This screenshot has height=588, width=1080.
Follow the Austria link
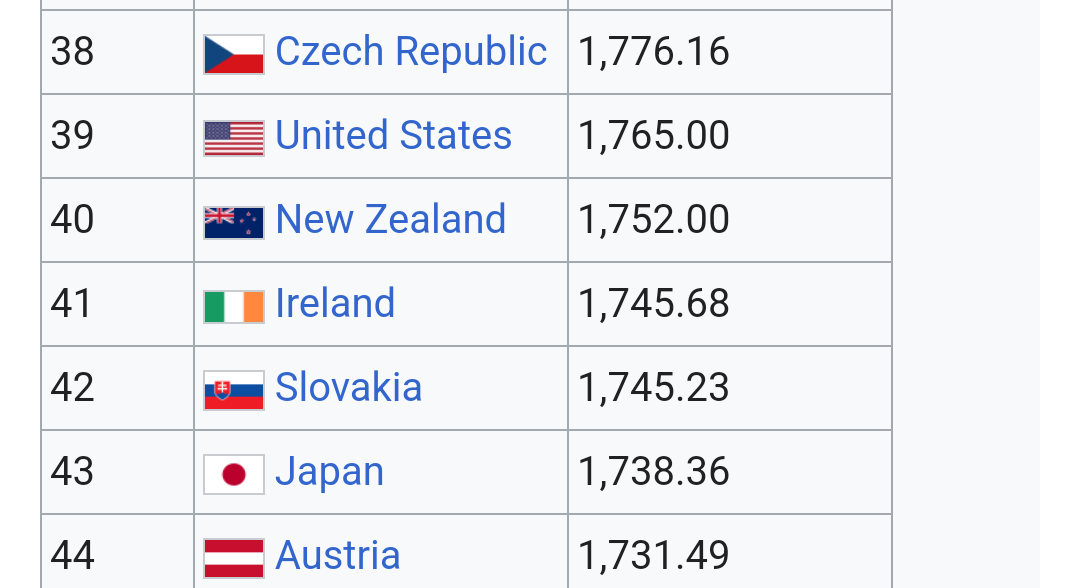tap(337, 556)
